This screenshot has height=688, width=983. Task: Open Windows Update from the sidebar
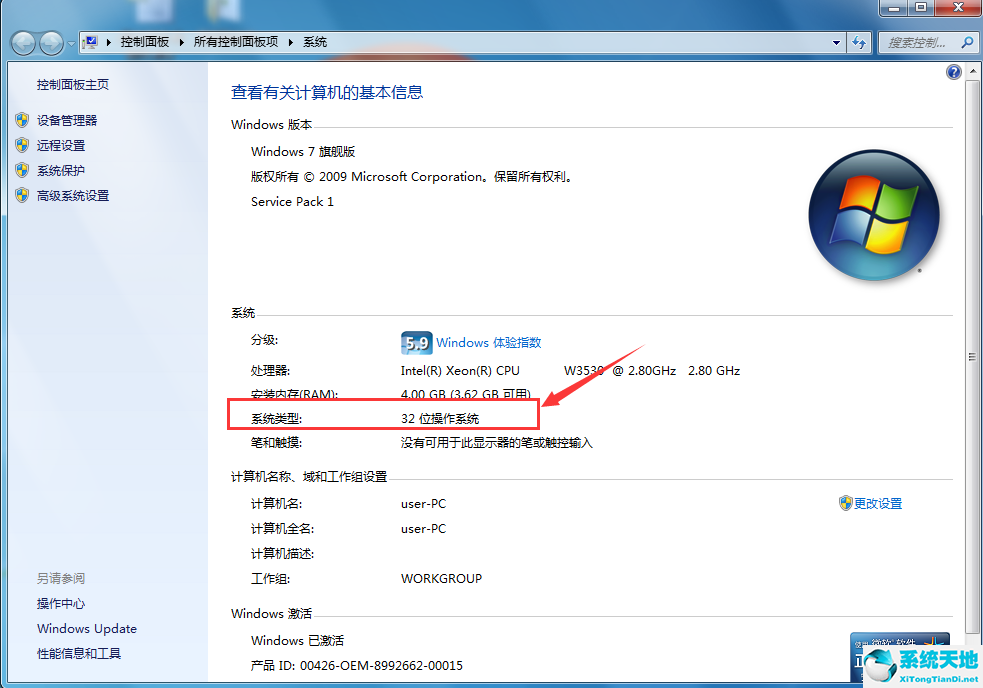[86, 628]
